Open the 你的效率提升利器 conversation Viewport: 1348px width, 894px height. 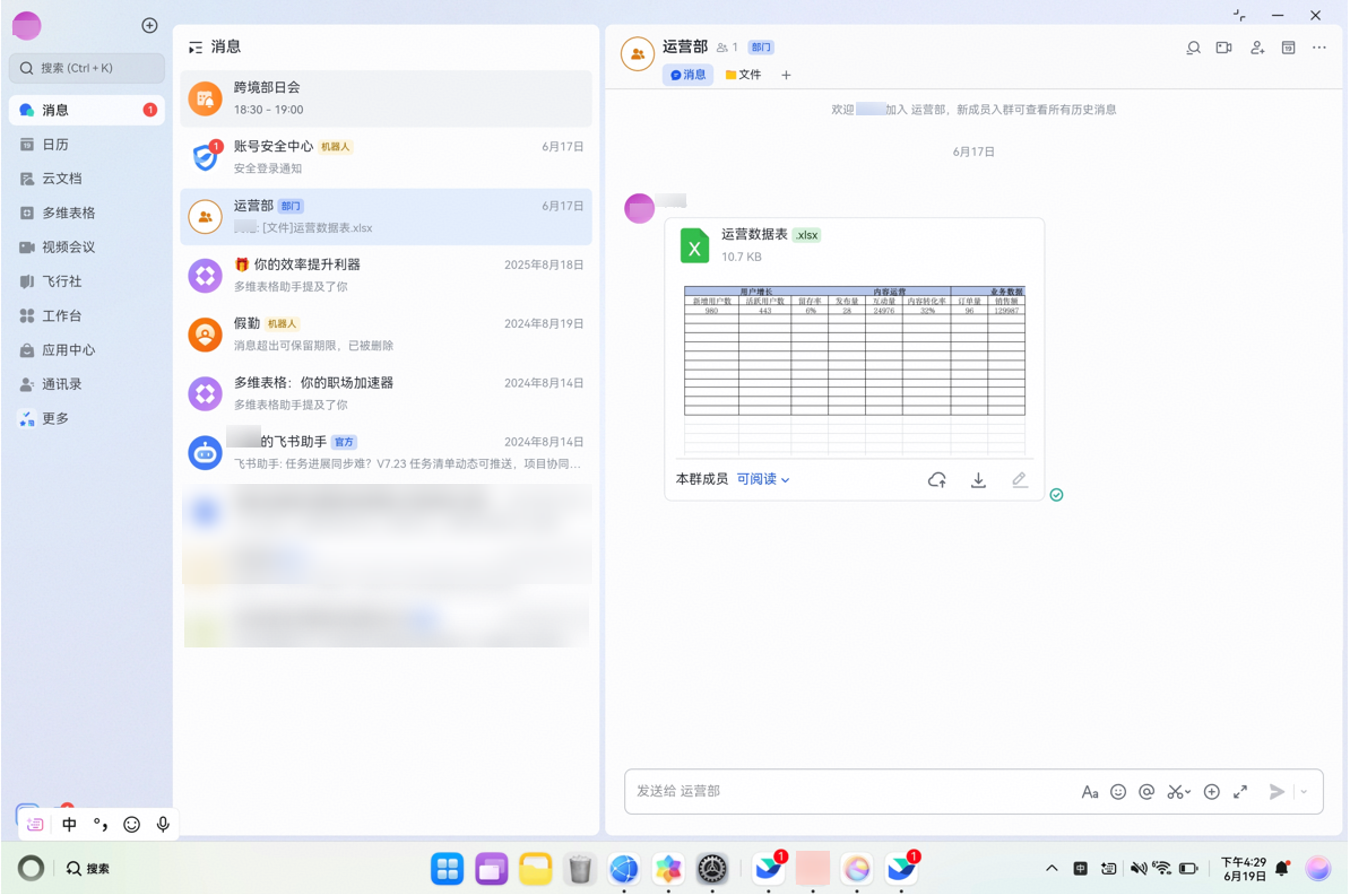click(x=386, y=275)
